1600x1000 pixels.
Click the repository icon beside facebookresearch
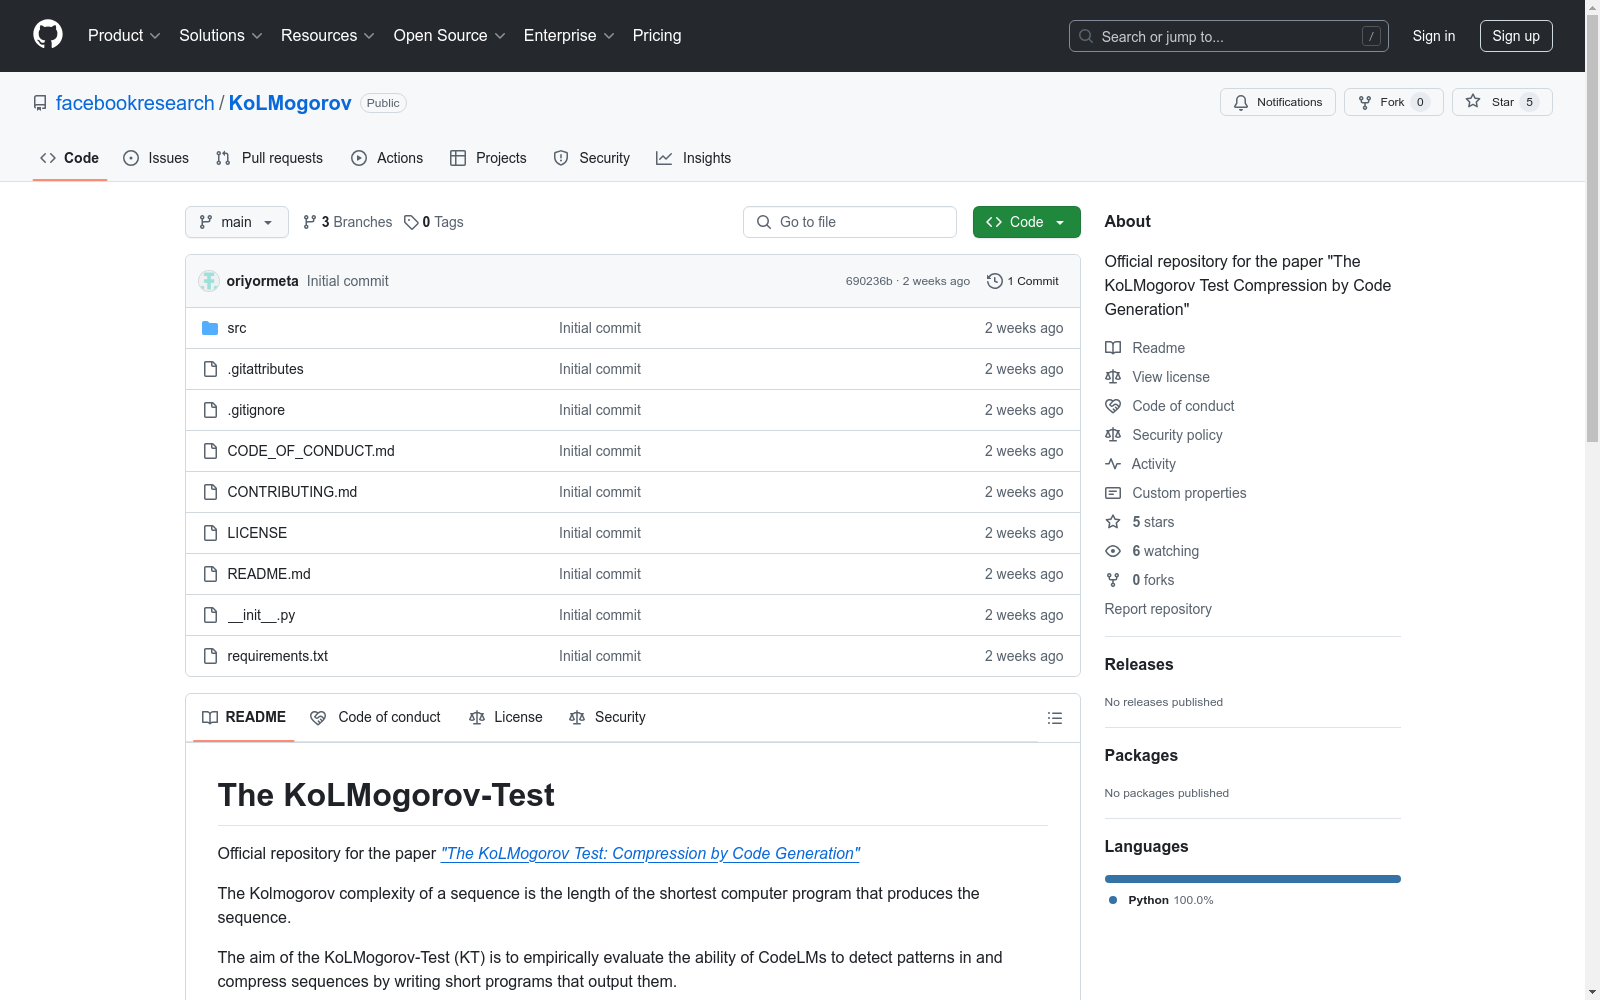40,103
